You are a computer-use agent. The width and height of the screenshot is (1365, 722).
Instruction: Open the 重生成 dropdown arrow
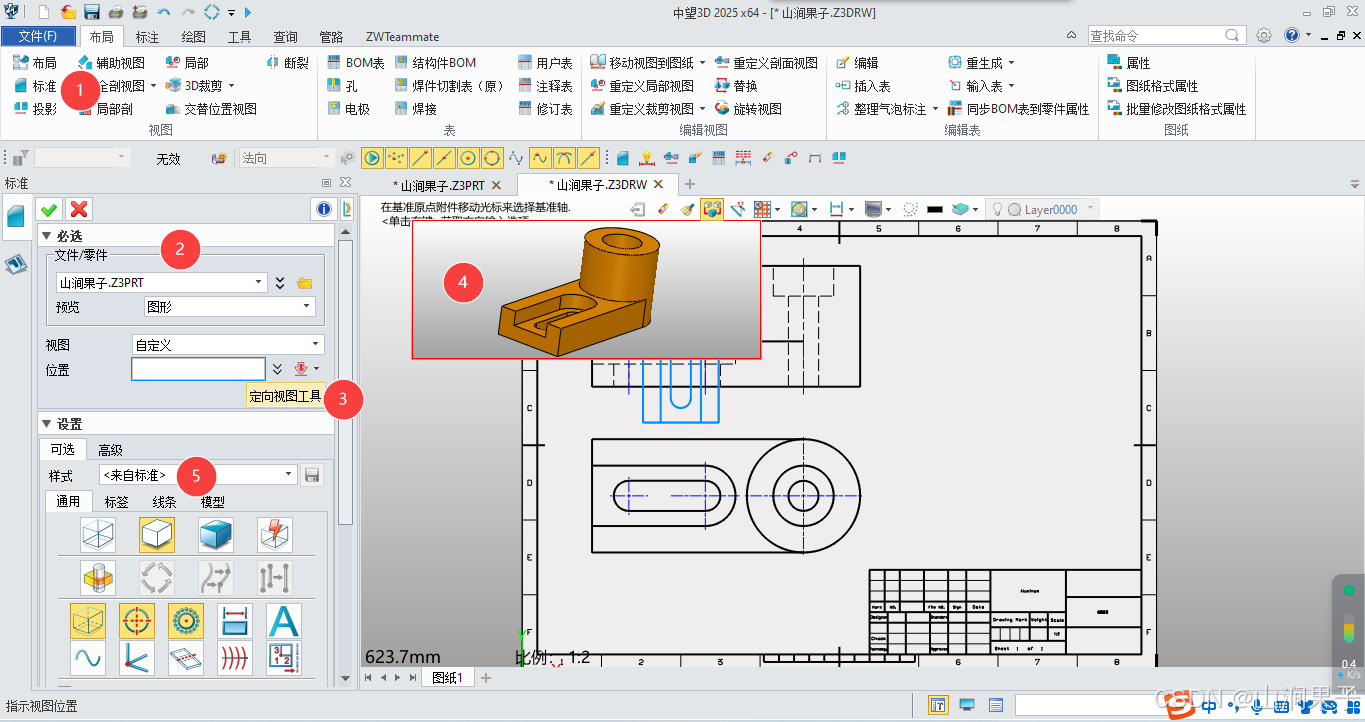click(x=1011, y=62)
